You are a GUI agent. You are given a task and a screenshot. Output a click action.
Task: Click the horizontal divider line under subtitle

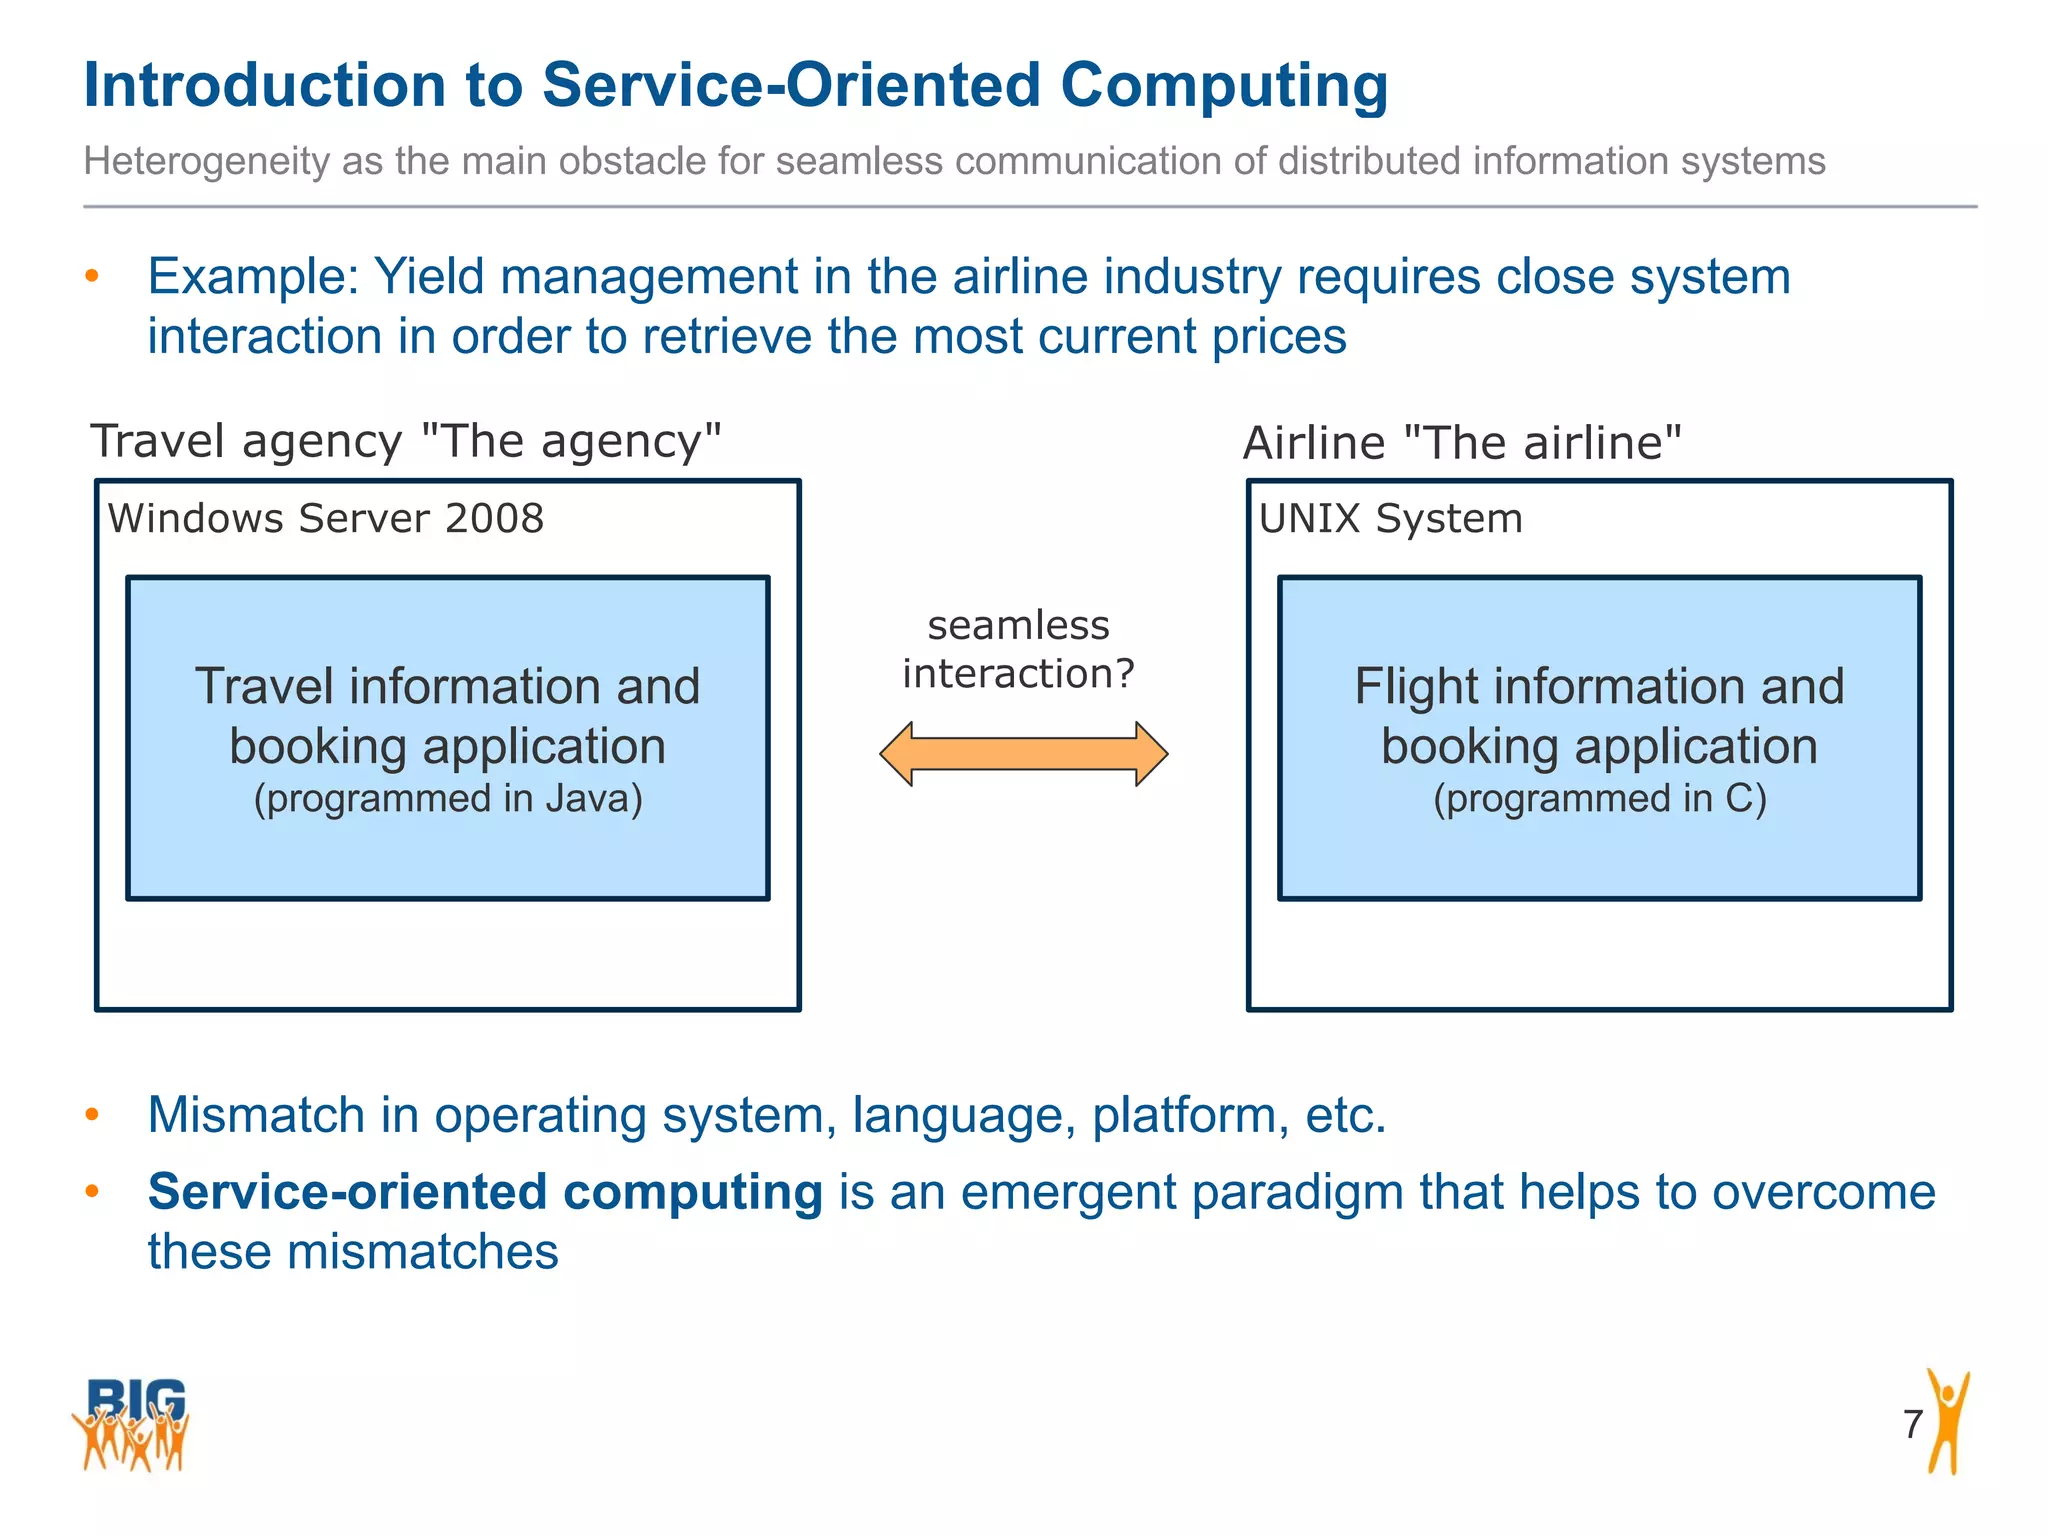pyautogui.click(x=1030, y=207)
